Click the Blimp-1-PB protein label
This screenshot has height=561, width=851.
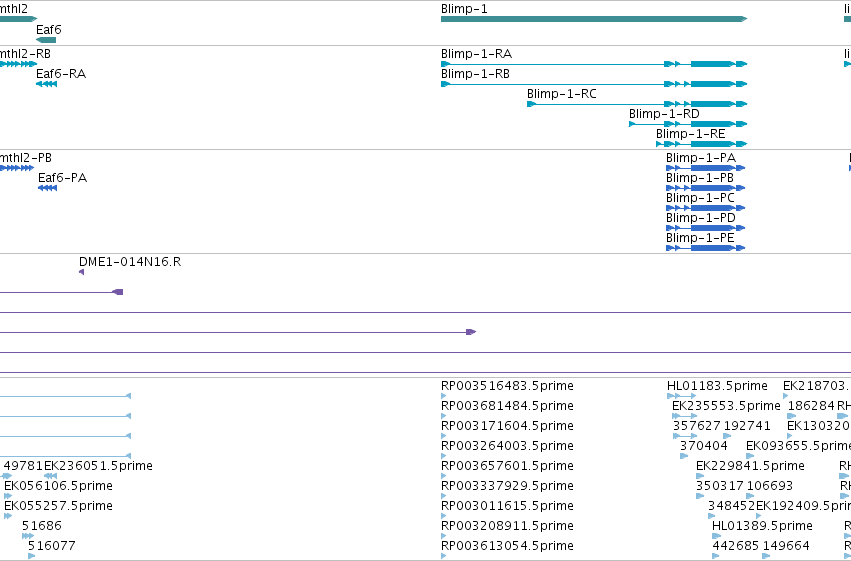[x=700, y=178]
